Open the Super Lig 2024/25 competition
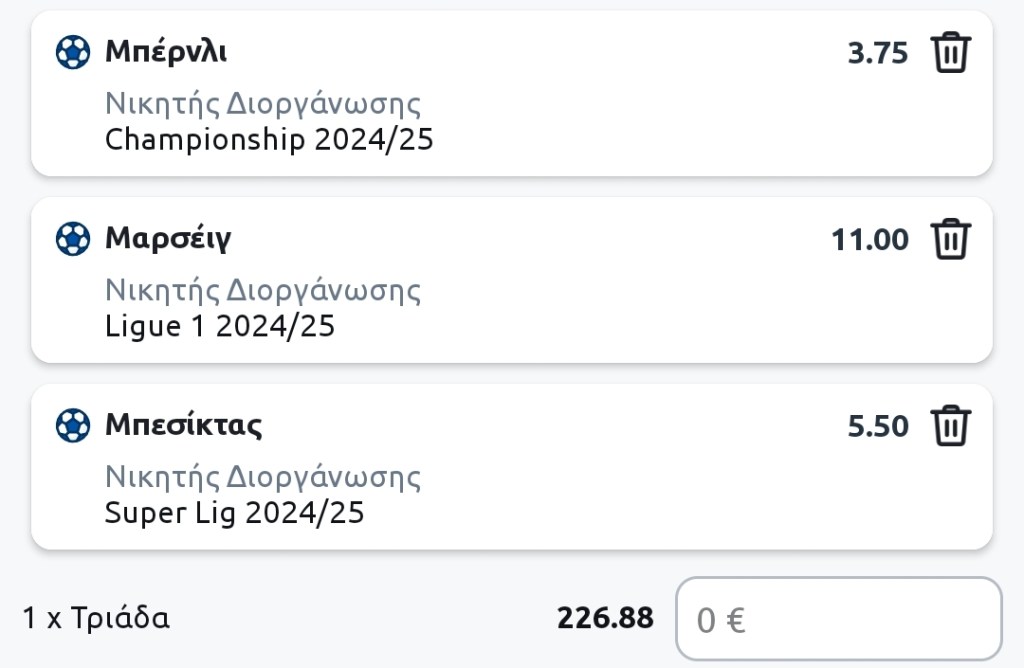Image resolution: width=1024 pixels, height=668 pixels. coord(234,513)
